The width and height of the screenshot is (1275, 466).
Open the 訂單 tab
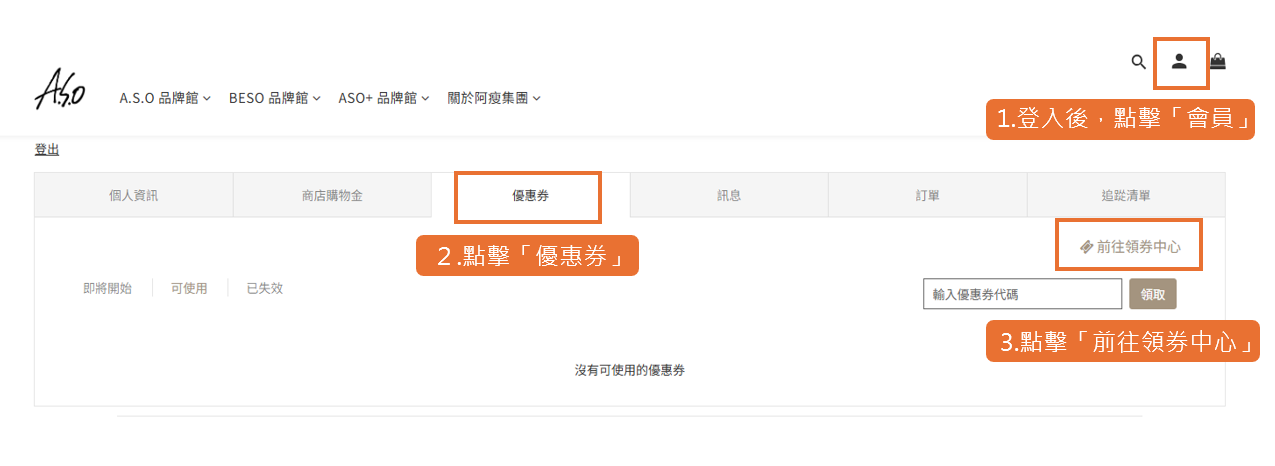tap(927, 195)
